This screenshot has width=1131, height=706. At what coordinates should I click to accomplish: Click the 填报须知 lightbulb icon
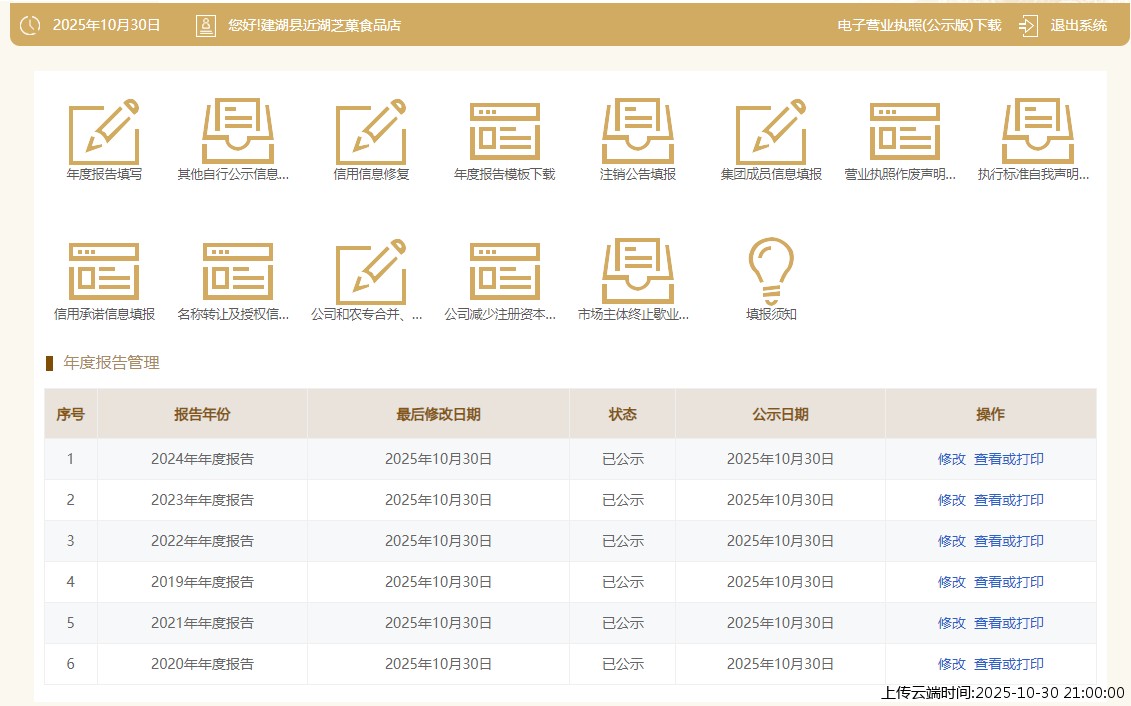pos(771,272)
